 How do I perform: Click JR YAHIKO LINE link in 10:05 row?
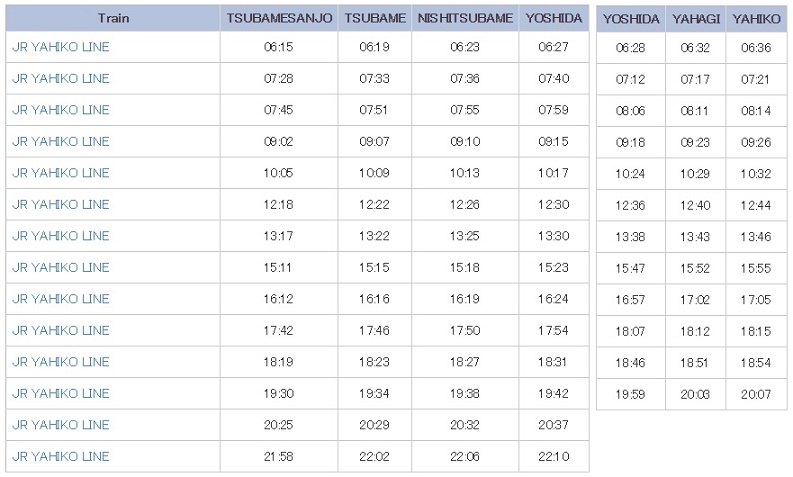tap(60, 173)
